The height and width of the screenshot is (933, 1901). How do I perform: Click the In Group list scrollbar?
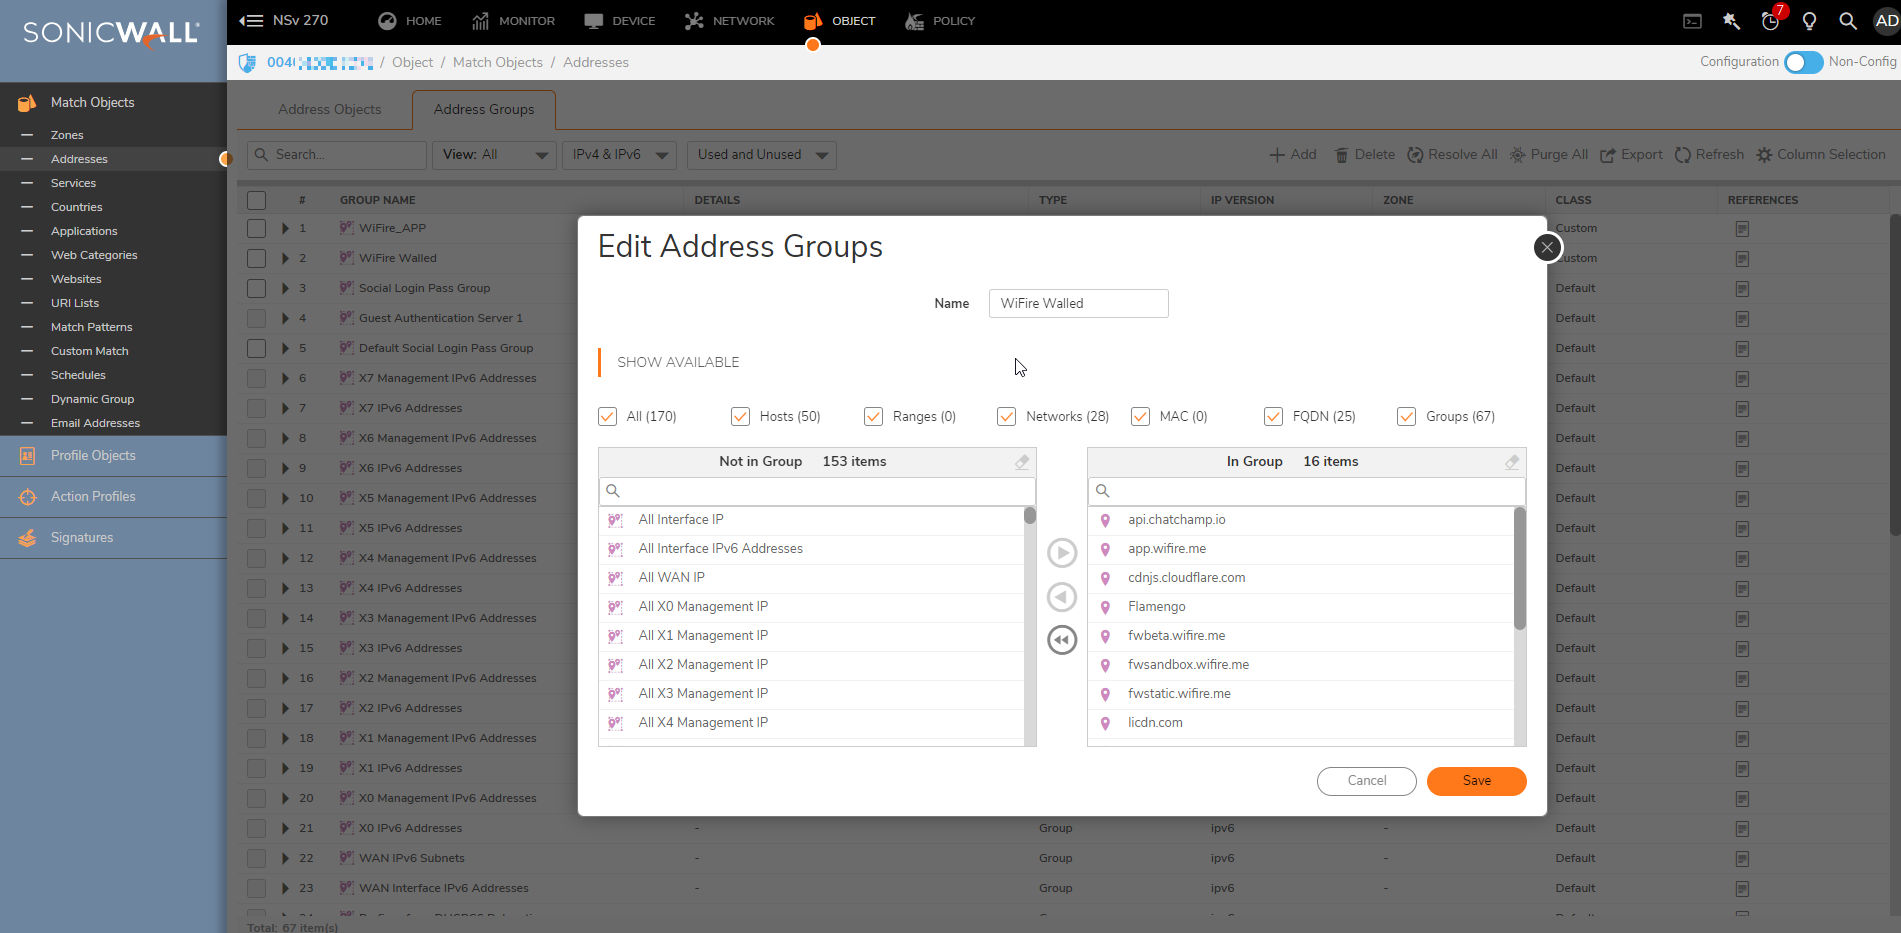(1520, 568)
